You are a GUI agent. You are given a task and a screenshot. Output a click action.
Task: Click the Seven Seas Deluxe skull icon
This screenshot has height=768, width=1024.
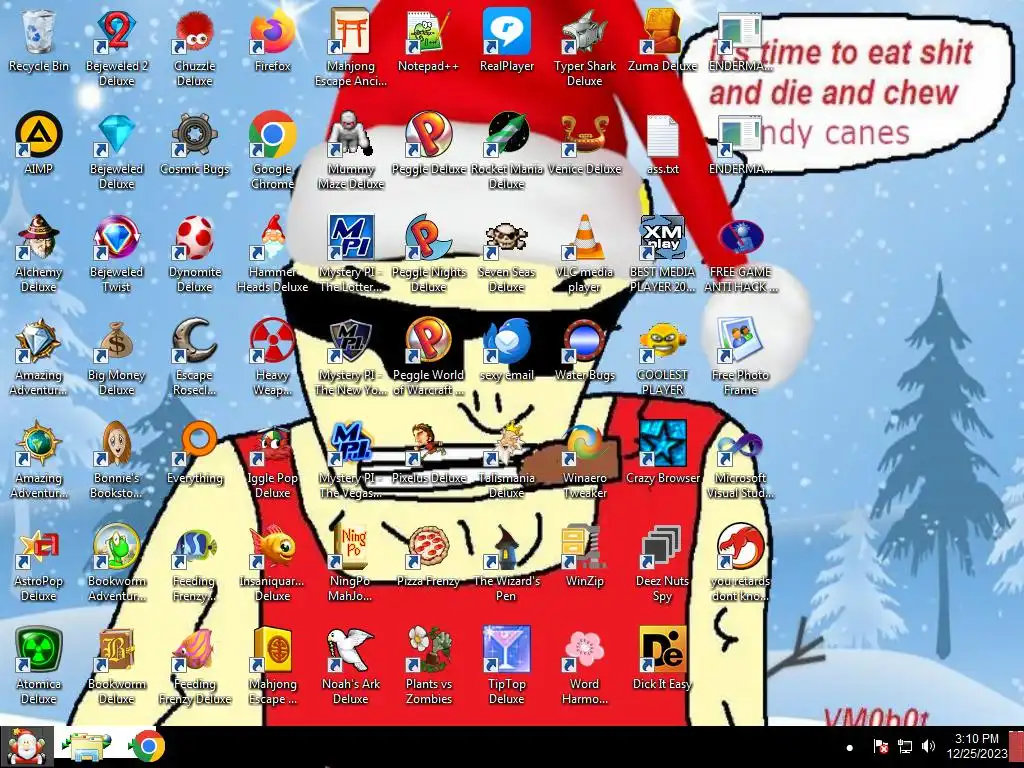pos(507,237)
